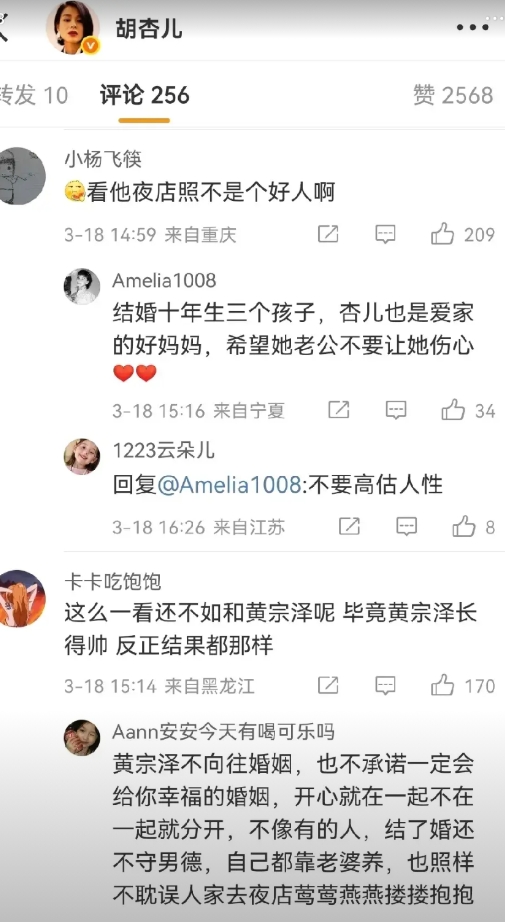
Task: Like Amelia1008's comment with 34 likes
Action: 453,410
